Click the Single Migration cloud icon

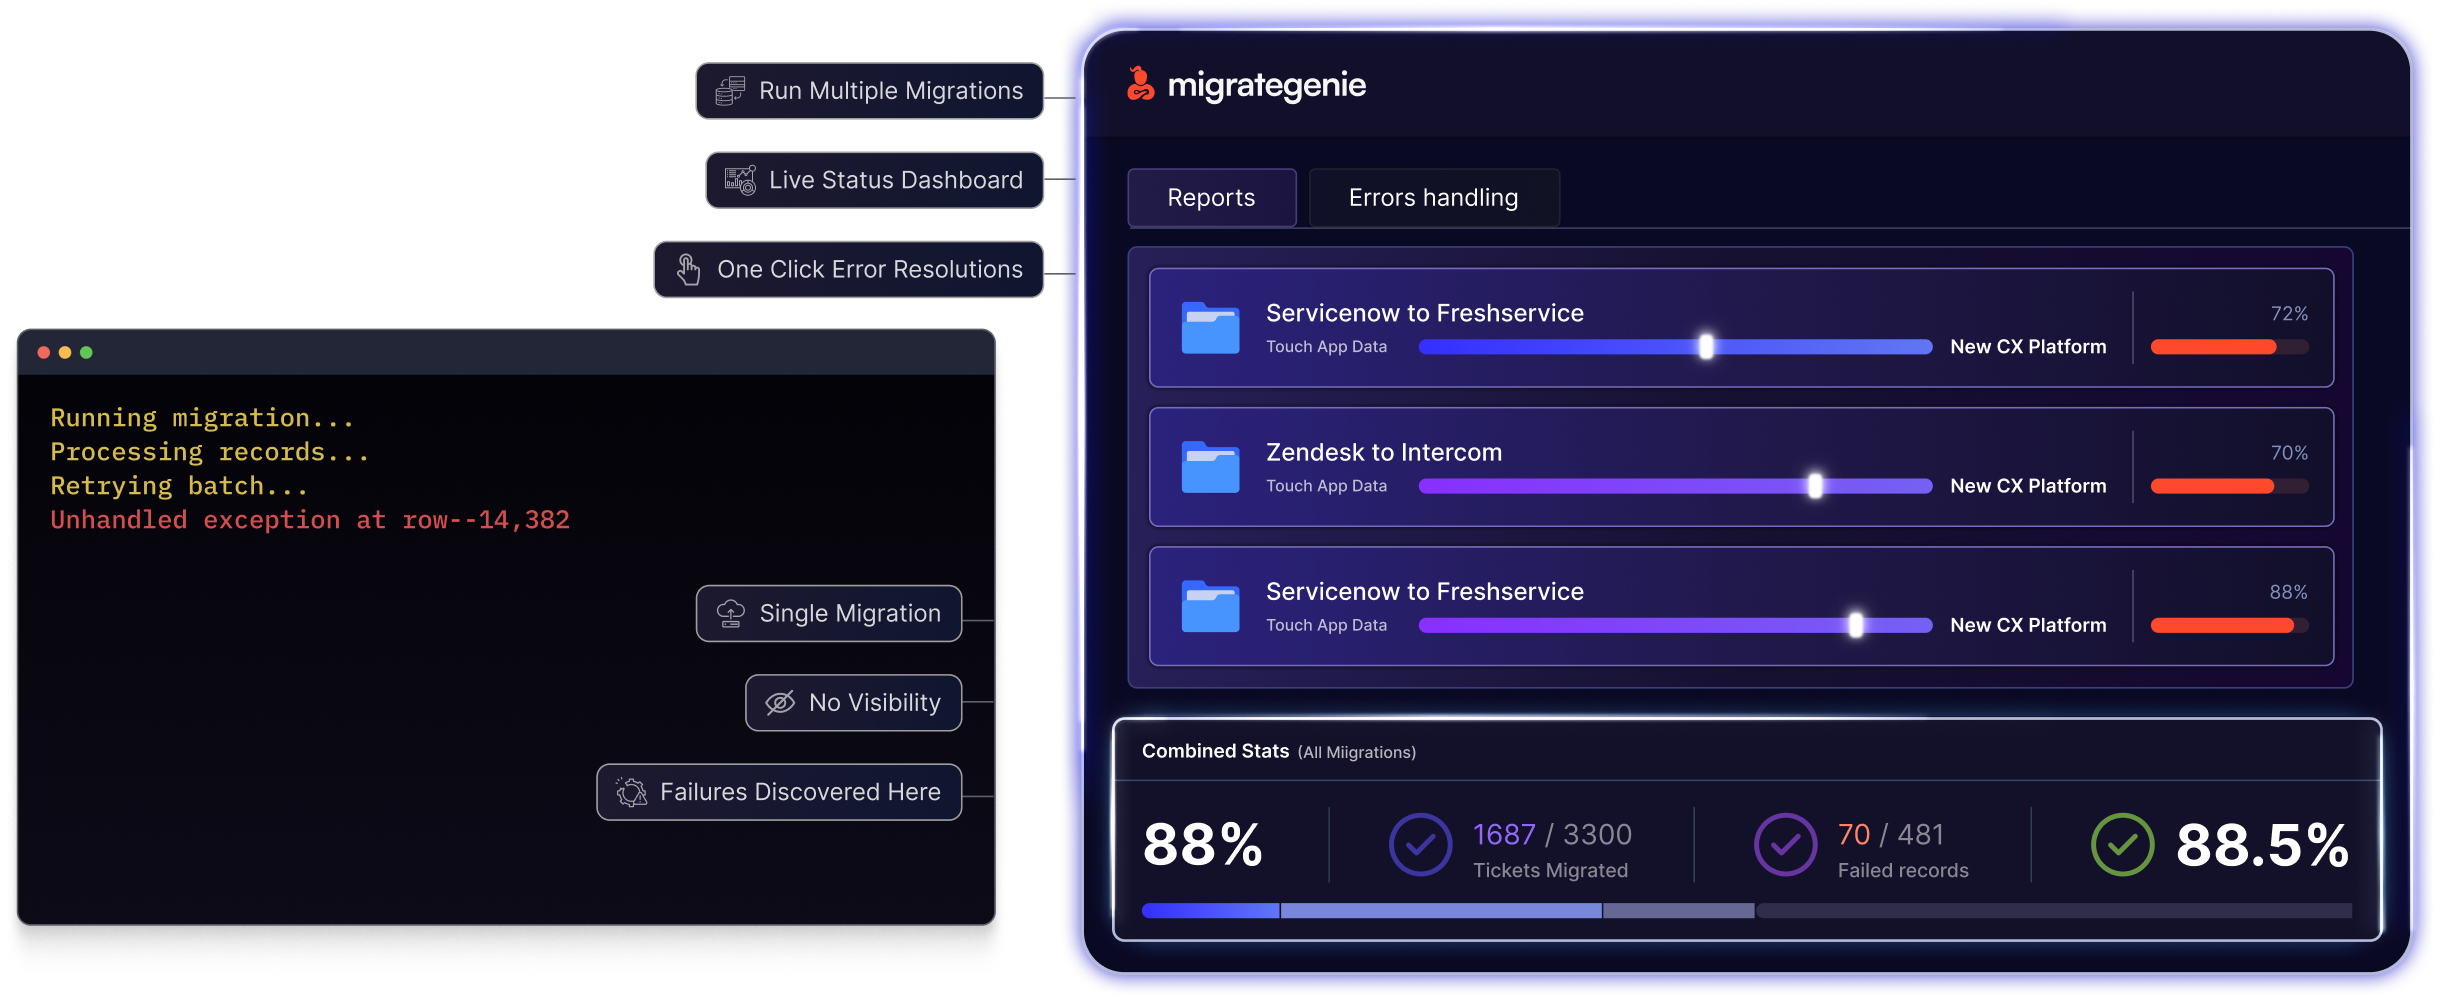pyautogui.click(x=731, y=613)
